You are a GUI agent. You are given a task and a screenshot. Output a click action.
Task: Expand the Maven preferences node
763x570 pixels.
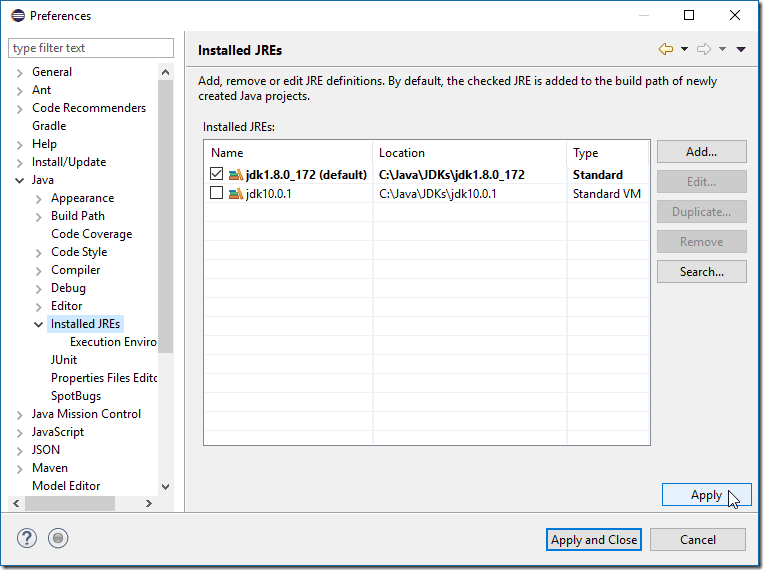[19, 469]
